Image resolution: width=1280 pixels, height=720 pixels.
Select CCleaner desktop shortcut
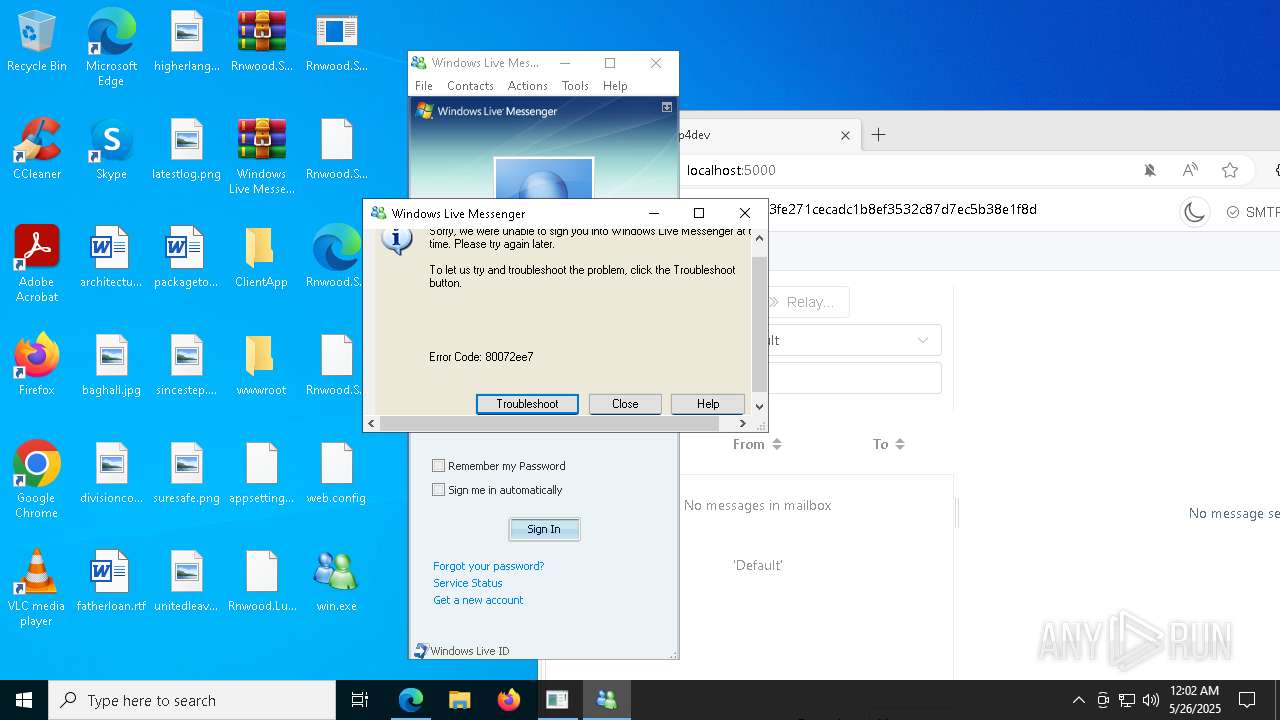pos(37,148)
